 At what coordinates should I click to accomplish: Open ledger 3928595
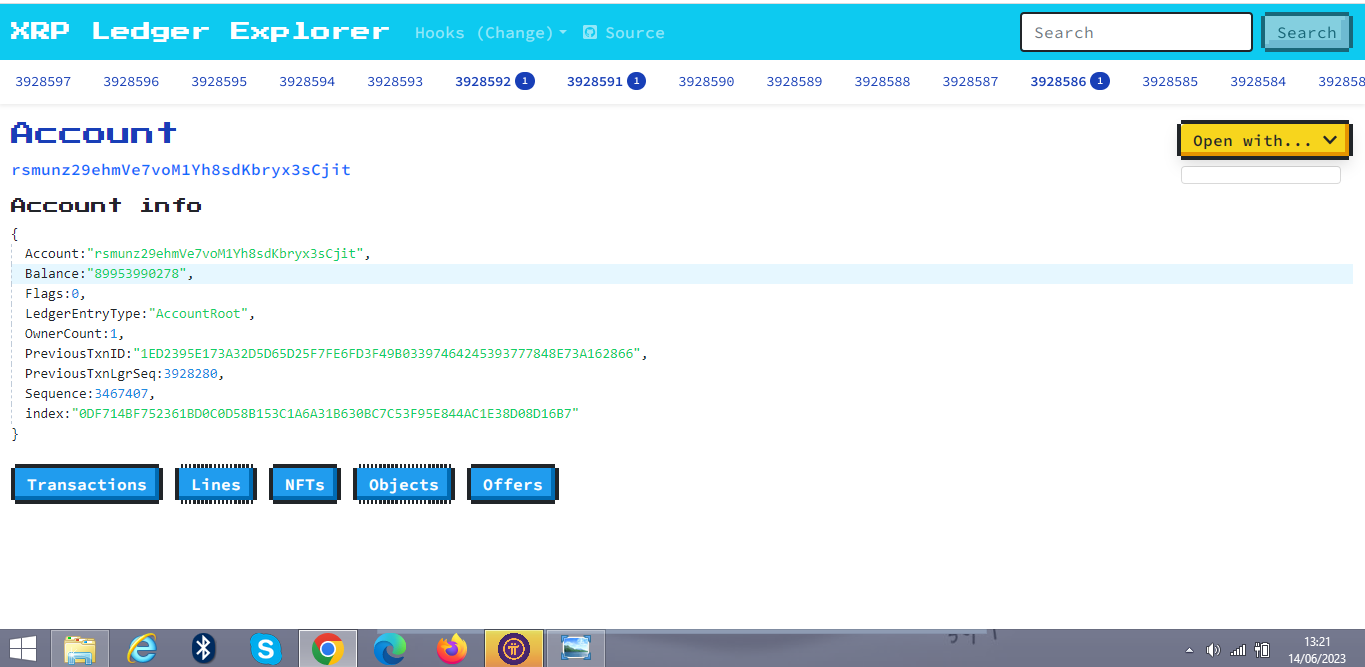(x=219, y=81)
